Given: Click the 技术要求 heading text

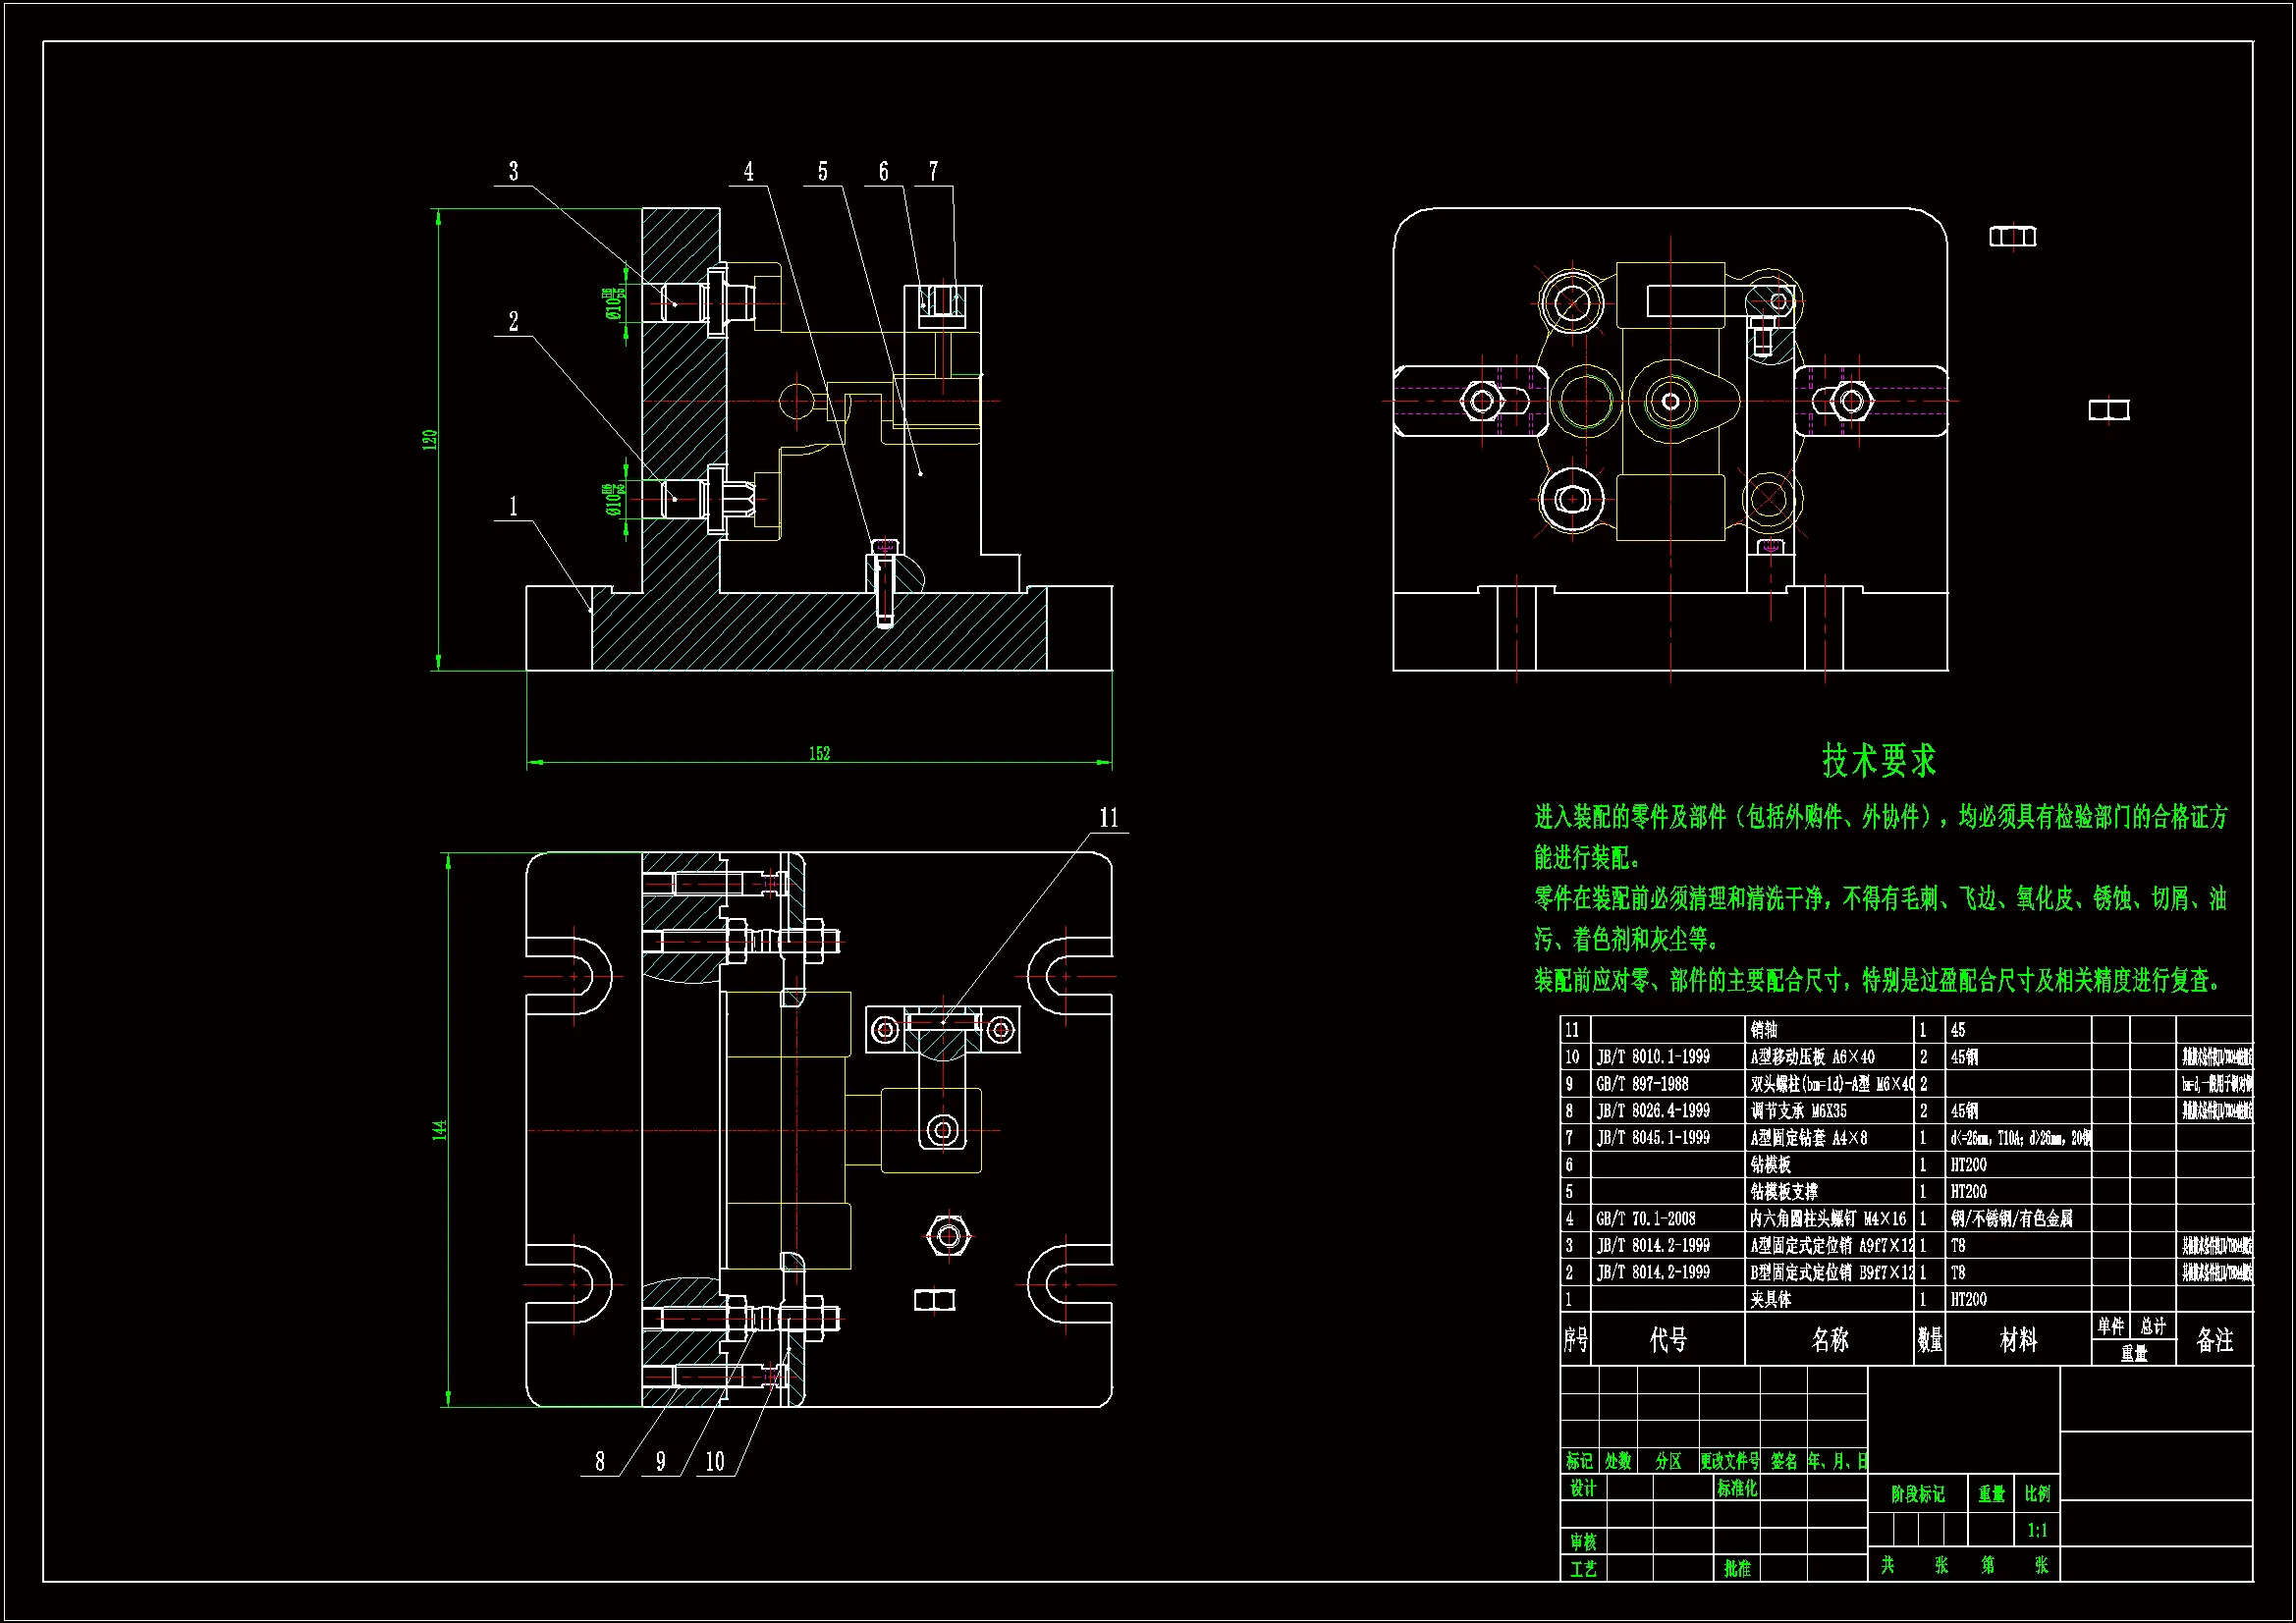Looking at the screenshot, I should 1878,761.
